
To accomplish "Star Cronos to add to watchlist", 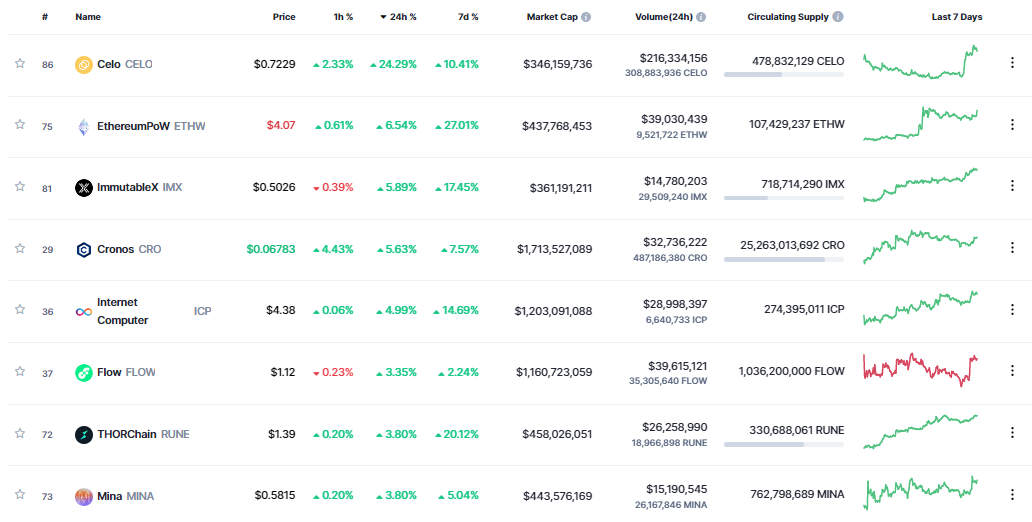I will [20, 248].
